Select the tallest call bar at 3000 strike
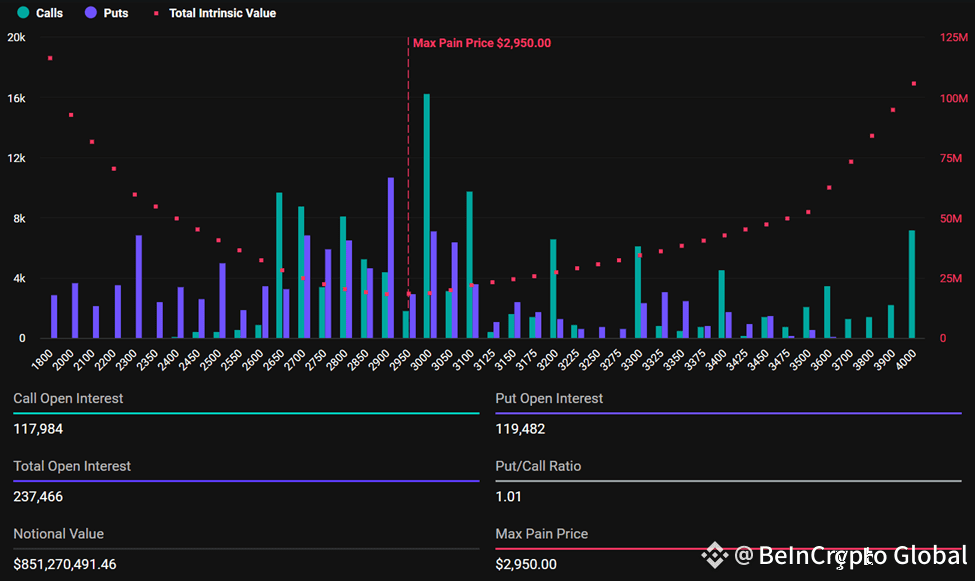 coord(427,216)
